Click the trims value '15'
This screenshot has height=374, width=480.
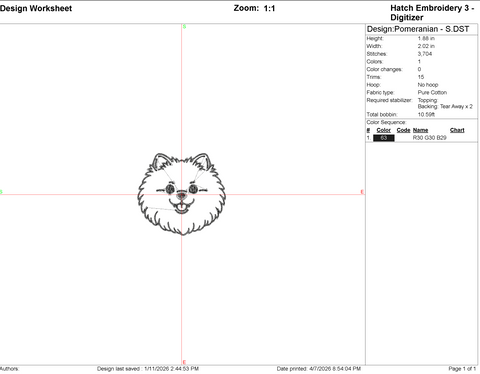[421, 77]
